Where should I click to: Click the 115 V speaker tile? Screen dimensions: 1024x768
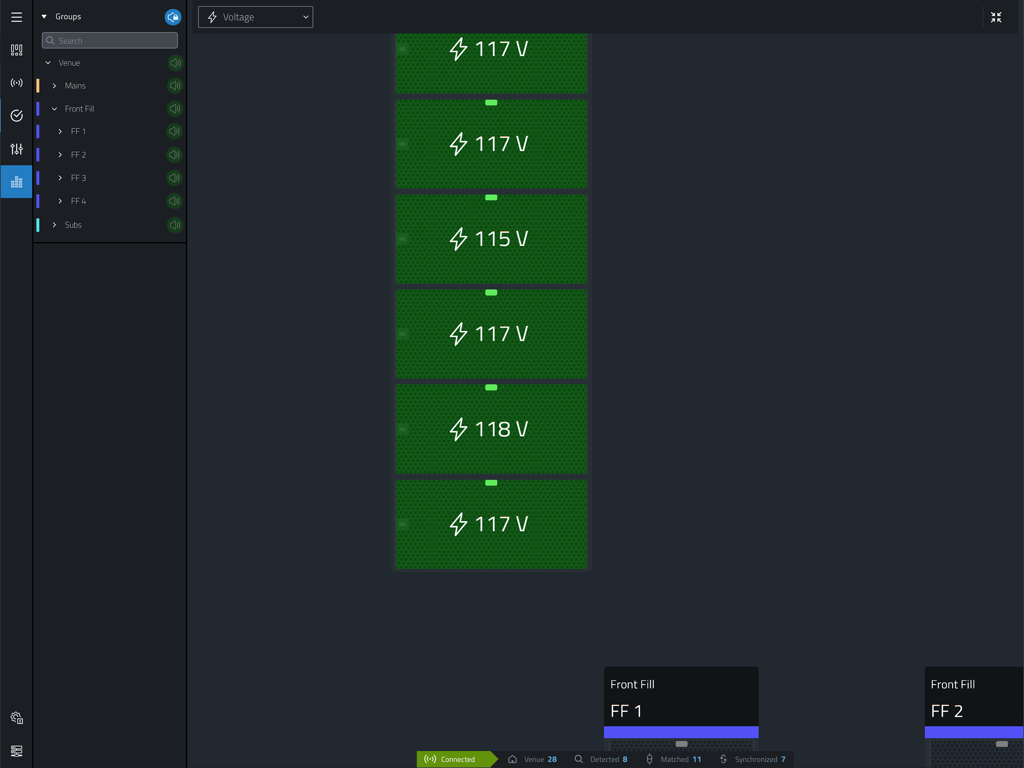[491, 239]
